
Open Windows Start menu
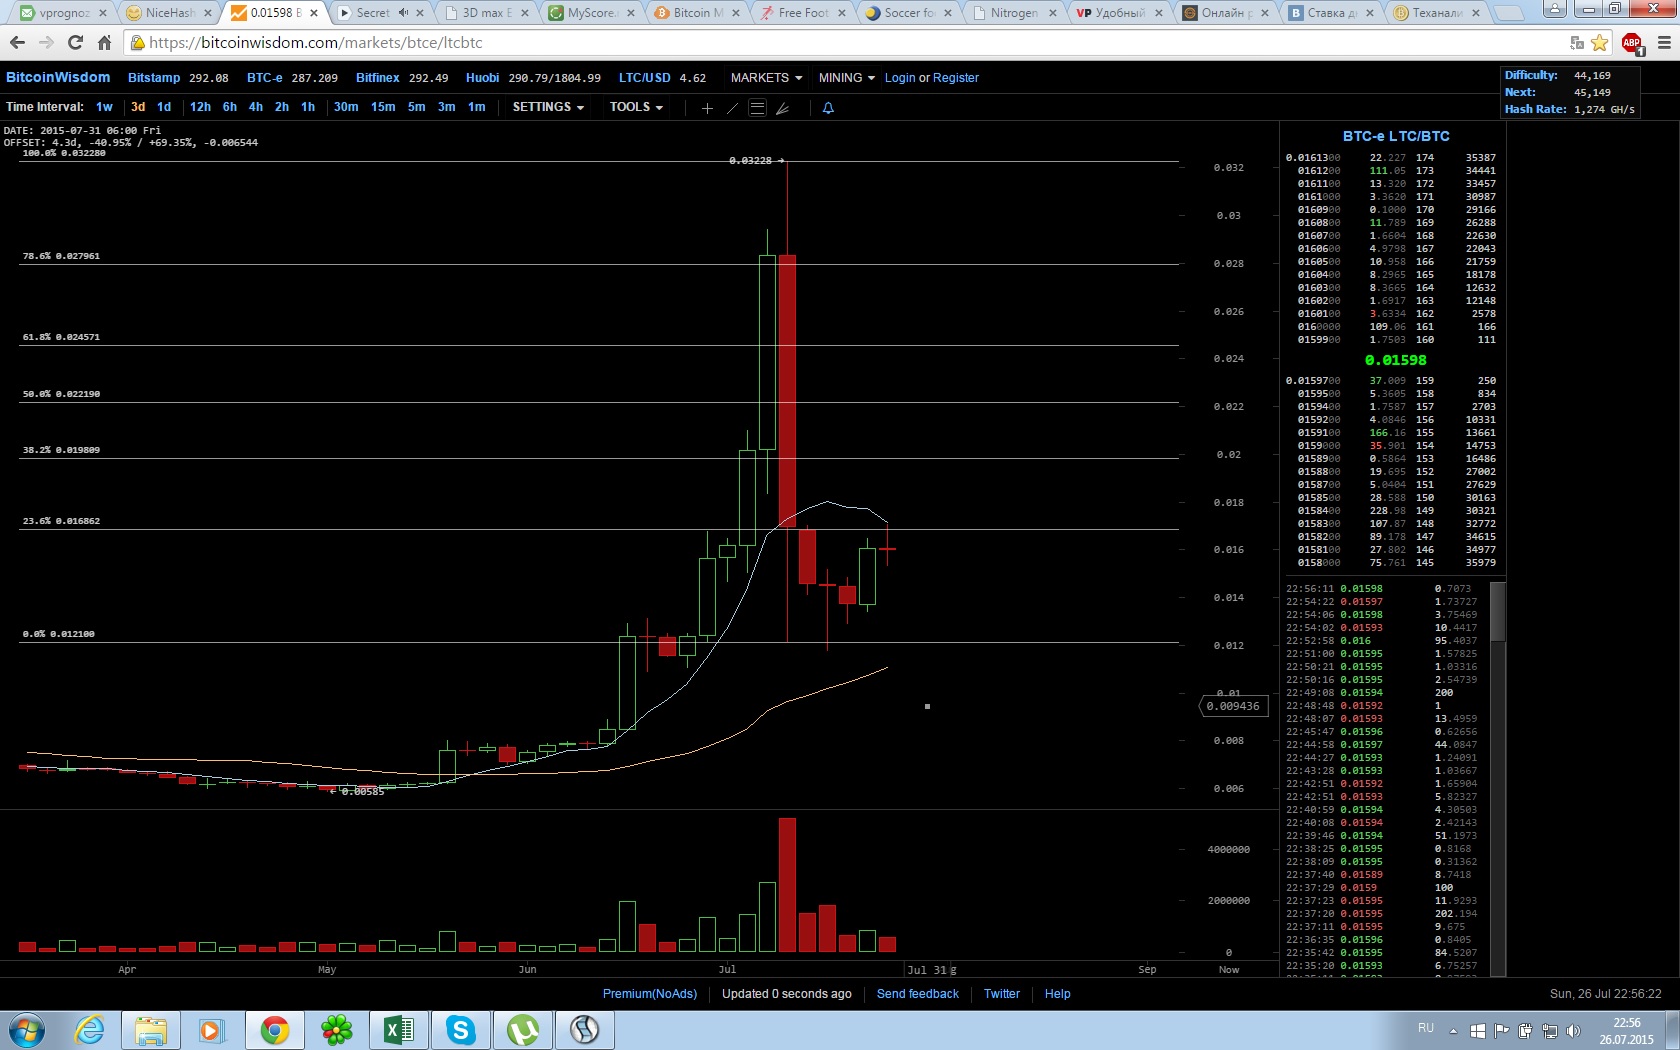(27, 1030)
